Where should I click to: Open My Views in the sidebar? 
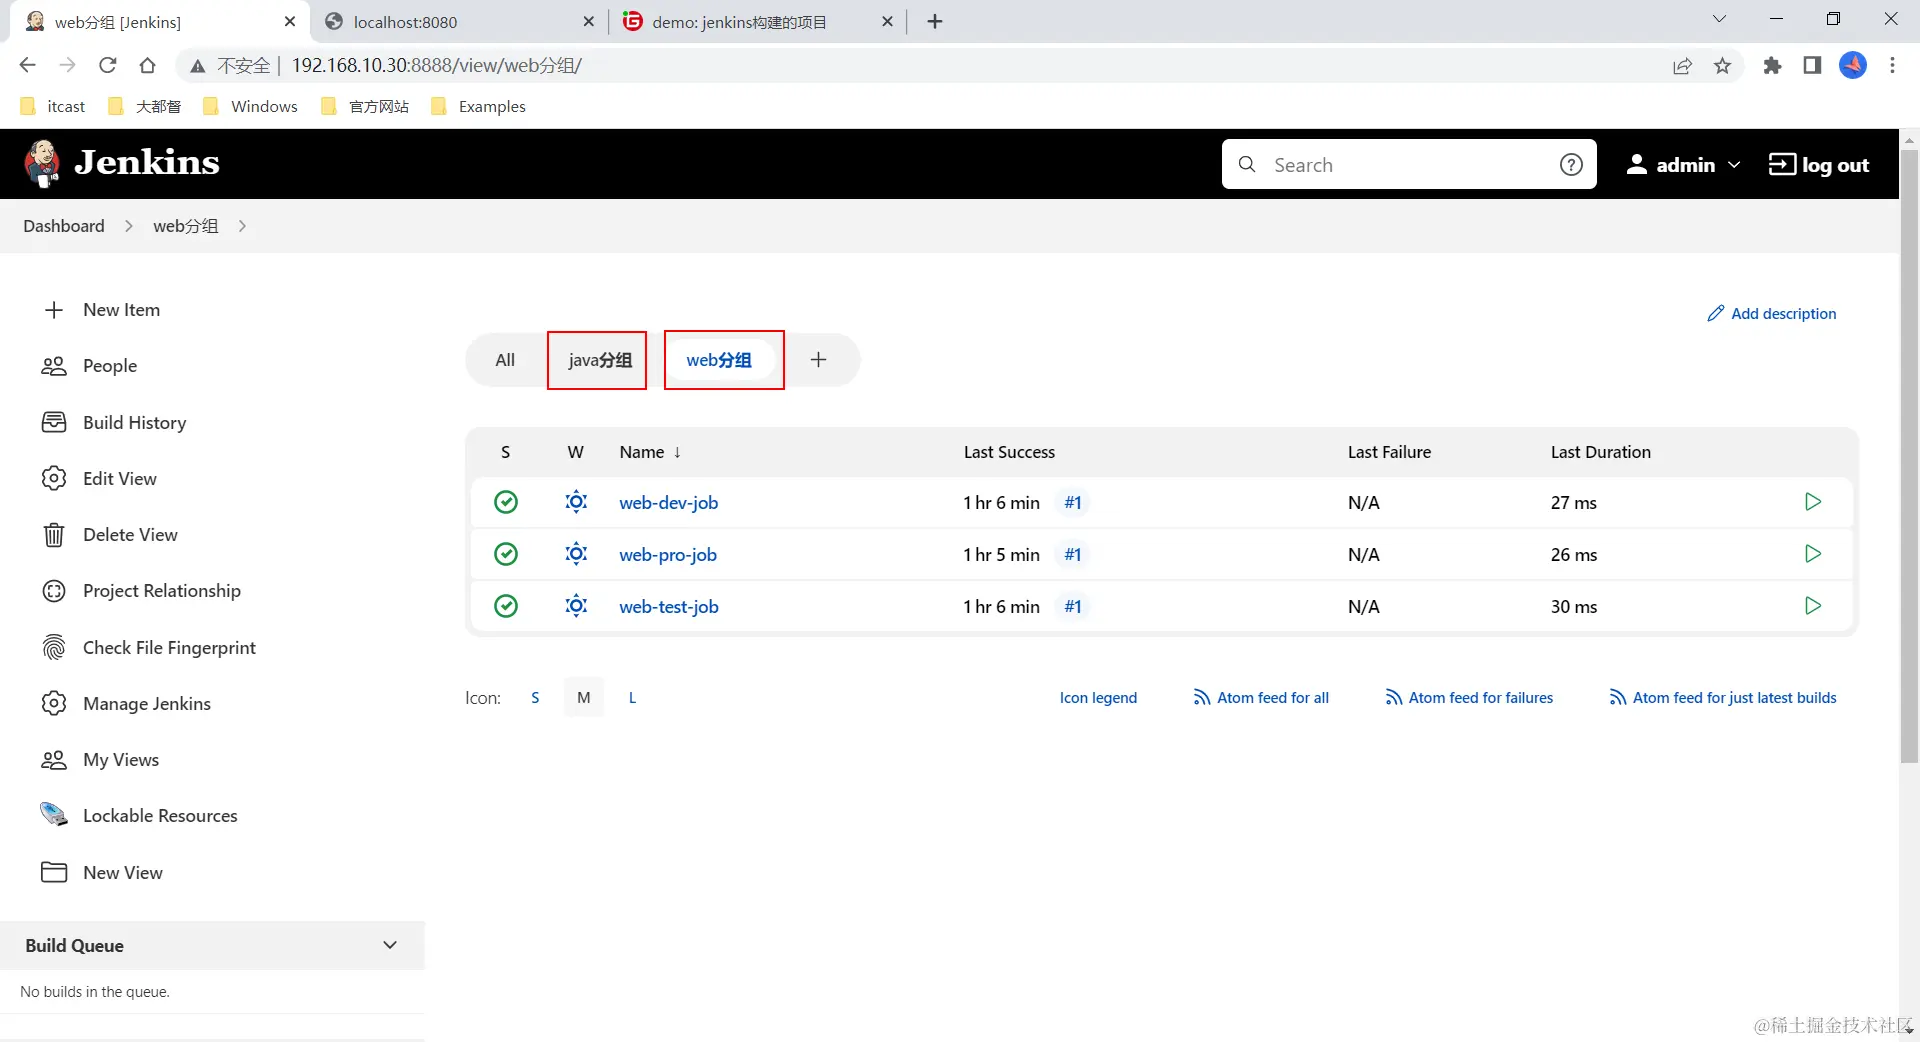click(120, 760)
